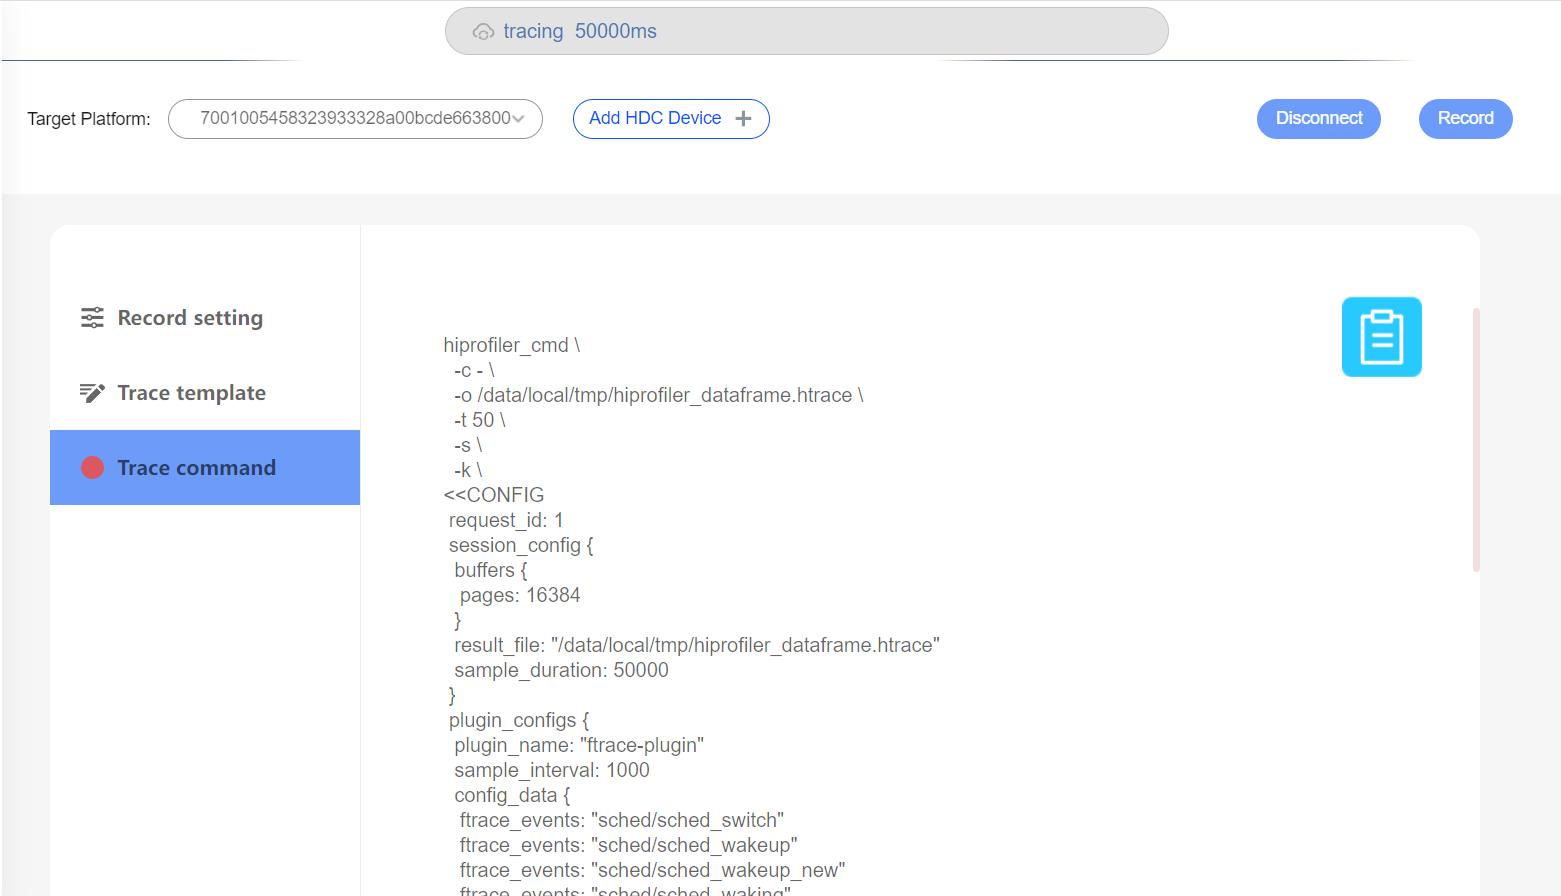Screen dimensions: 1561x896
Task: Click the plus icon on Add HDC Device
Action: click(743, 119)
